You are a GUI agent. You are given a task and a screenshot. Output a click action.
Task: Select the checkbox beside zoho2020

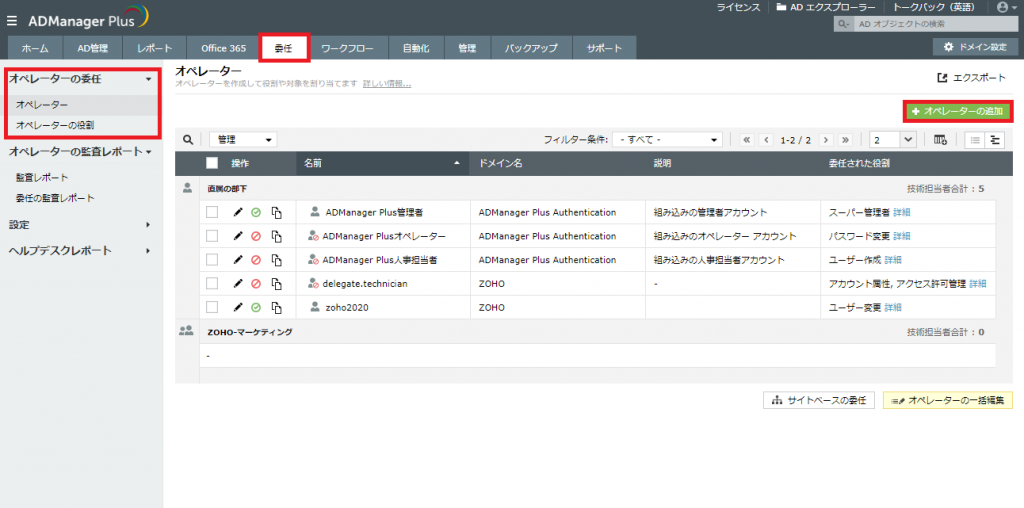point(211,307)
